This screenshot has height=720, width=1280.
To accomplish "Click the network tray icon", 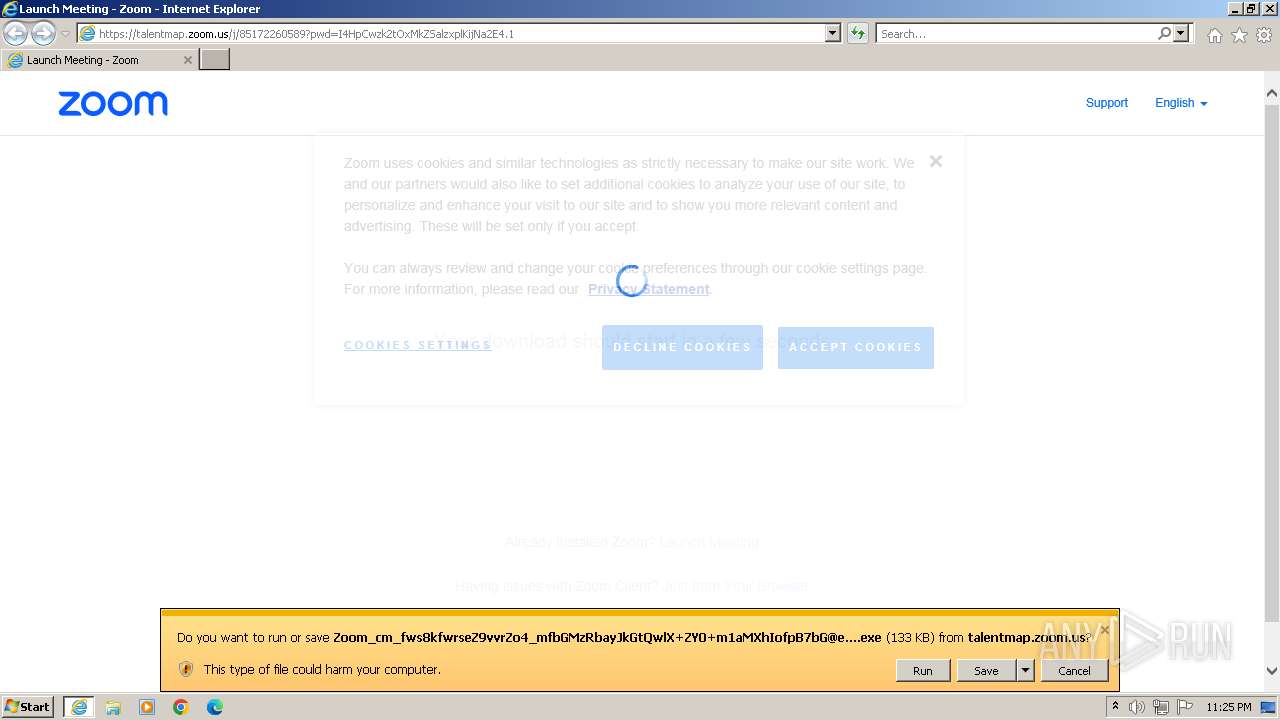I will click(1161, 707).
